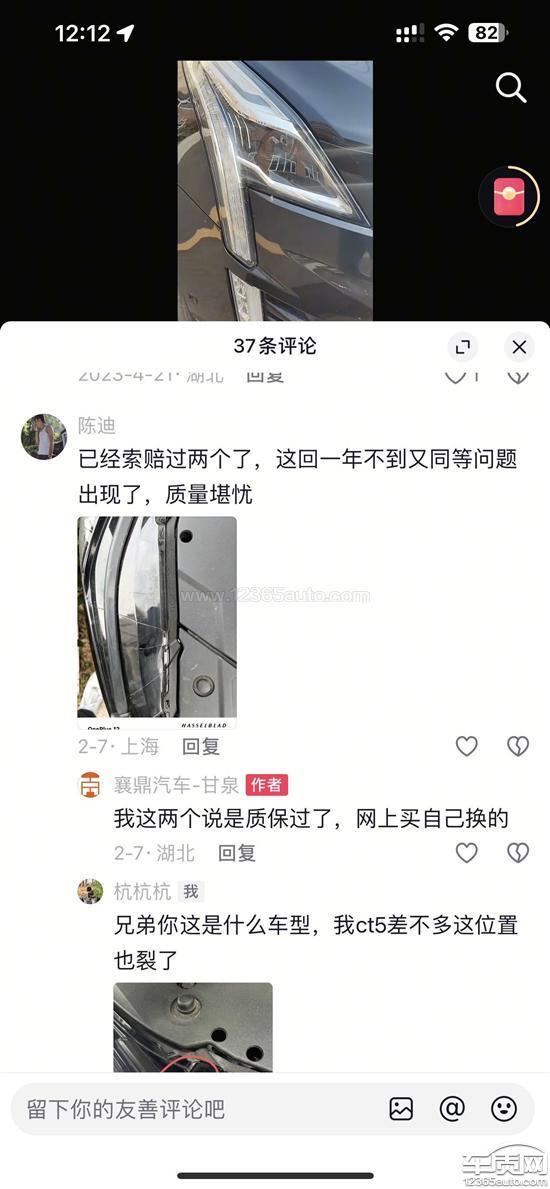The image size is (550, 1189).
Task: Tap the headlight video at top
Action: 275,190
